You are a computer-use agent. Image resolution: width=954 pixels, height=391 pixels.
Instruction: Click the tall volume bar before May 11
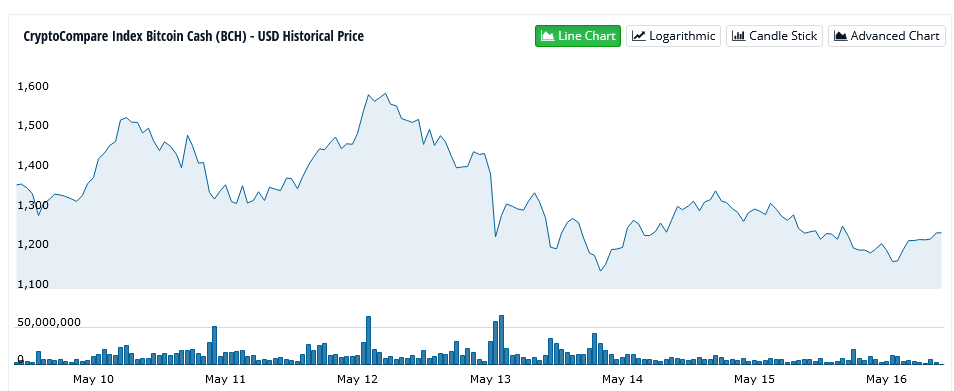tap(214, 345)
